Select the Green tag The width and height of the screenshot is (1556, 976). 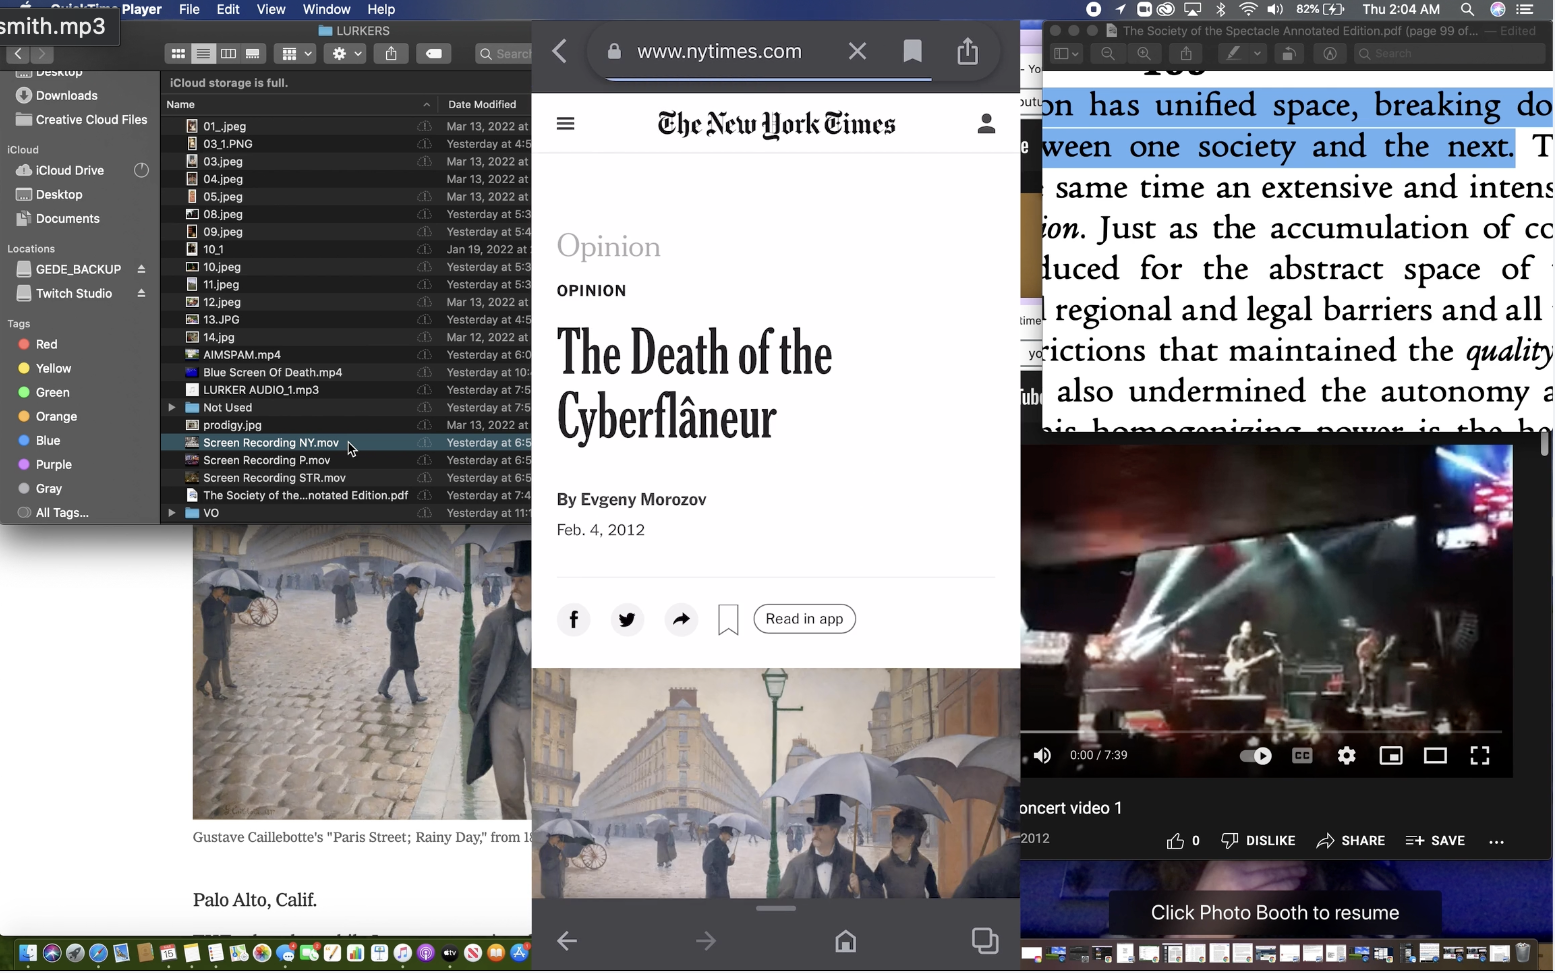pyautogui.click(x=52, y=393)
